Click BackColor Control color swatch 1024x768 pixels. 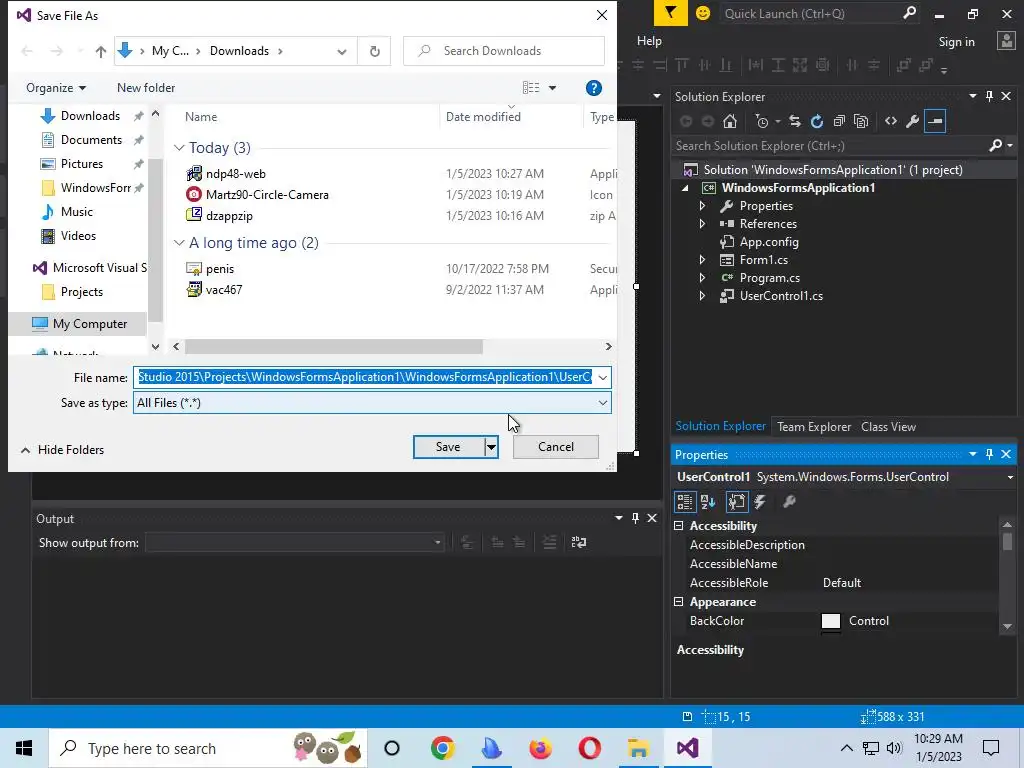pos(831,621)
